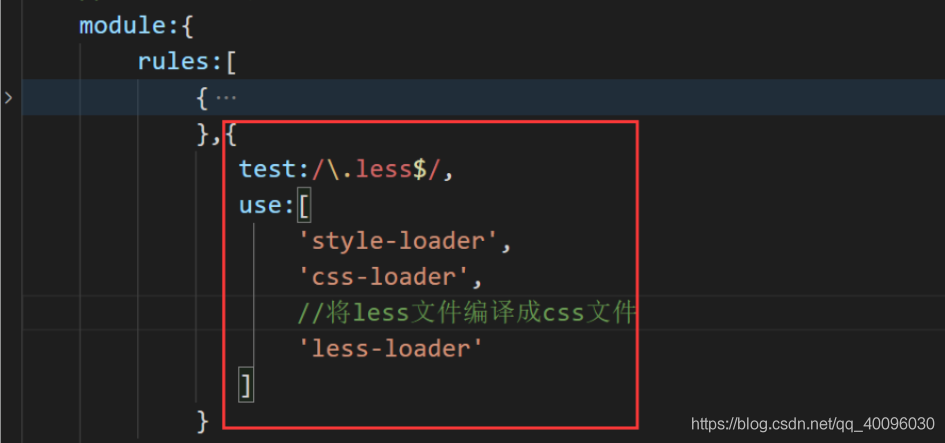Click the 'rules' property name
The image size is (945, 443).
coord(174,61)
